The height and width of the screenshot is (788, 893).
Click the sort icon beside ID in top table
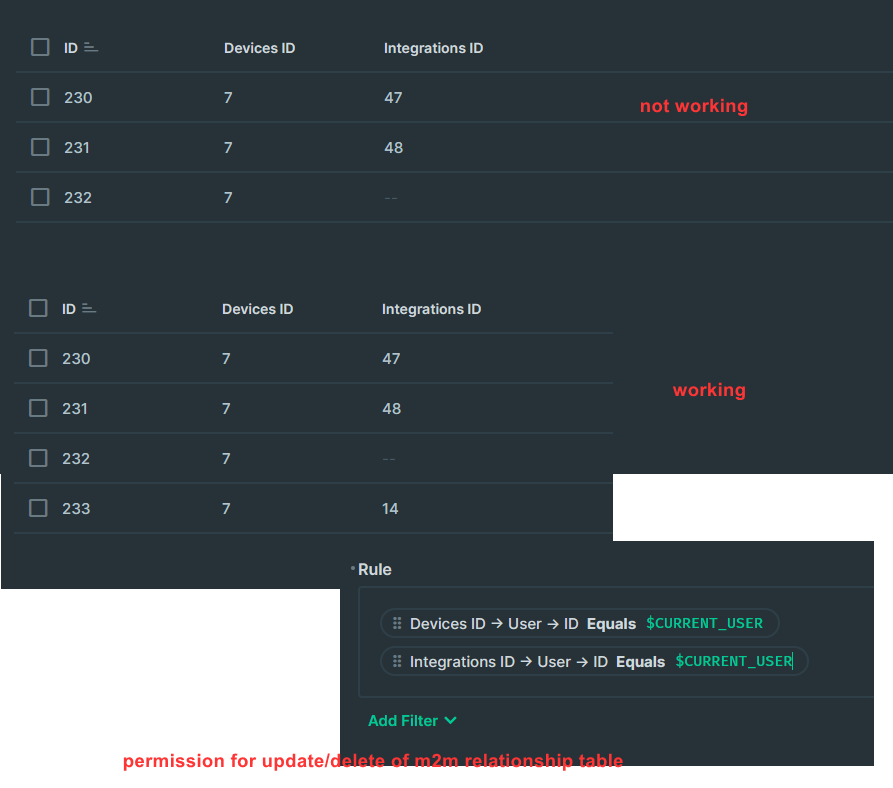click(91, 48)
